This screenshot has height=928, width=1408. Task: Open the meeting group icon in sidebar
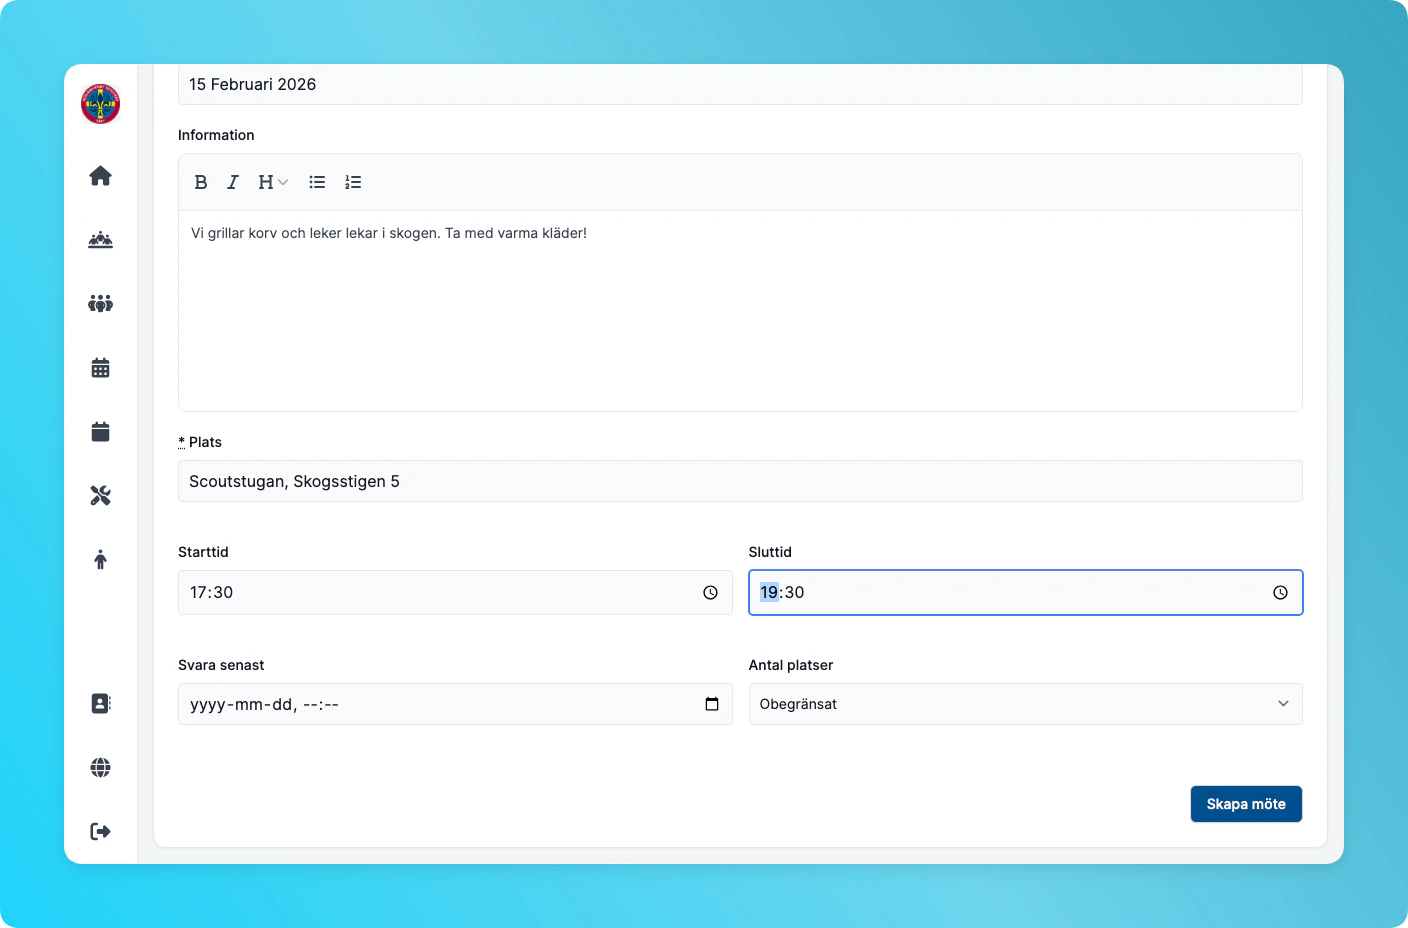[101, 240]
